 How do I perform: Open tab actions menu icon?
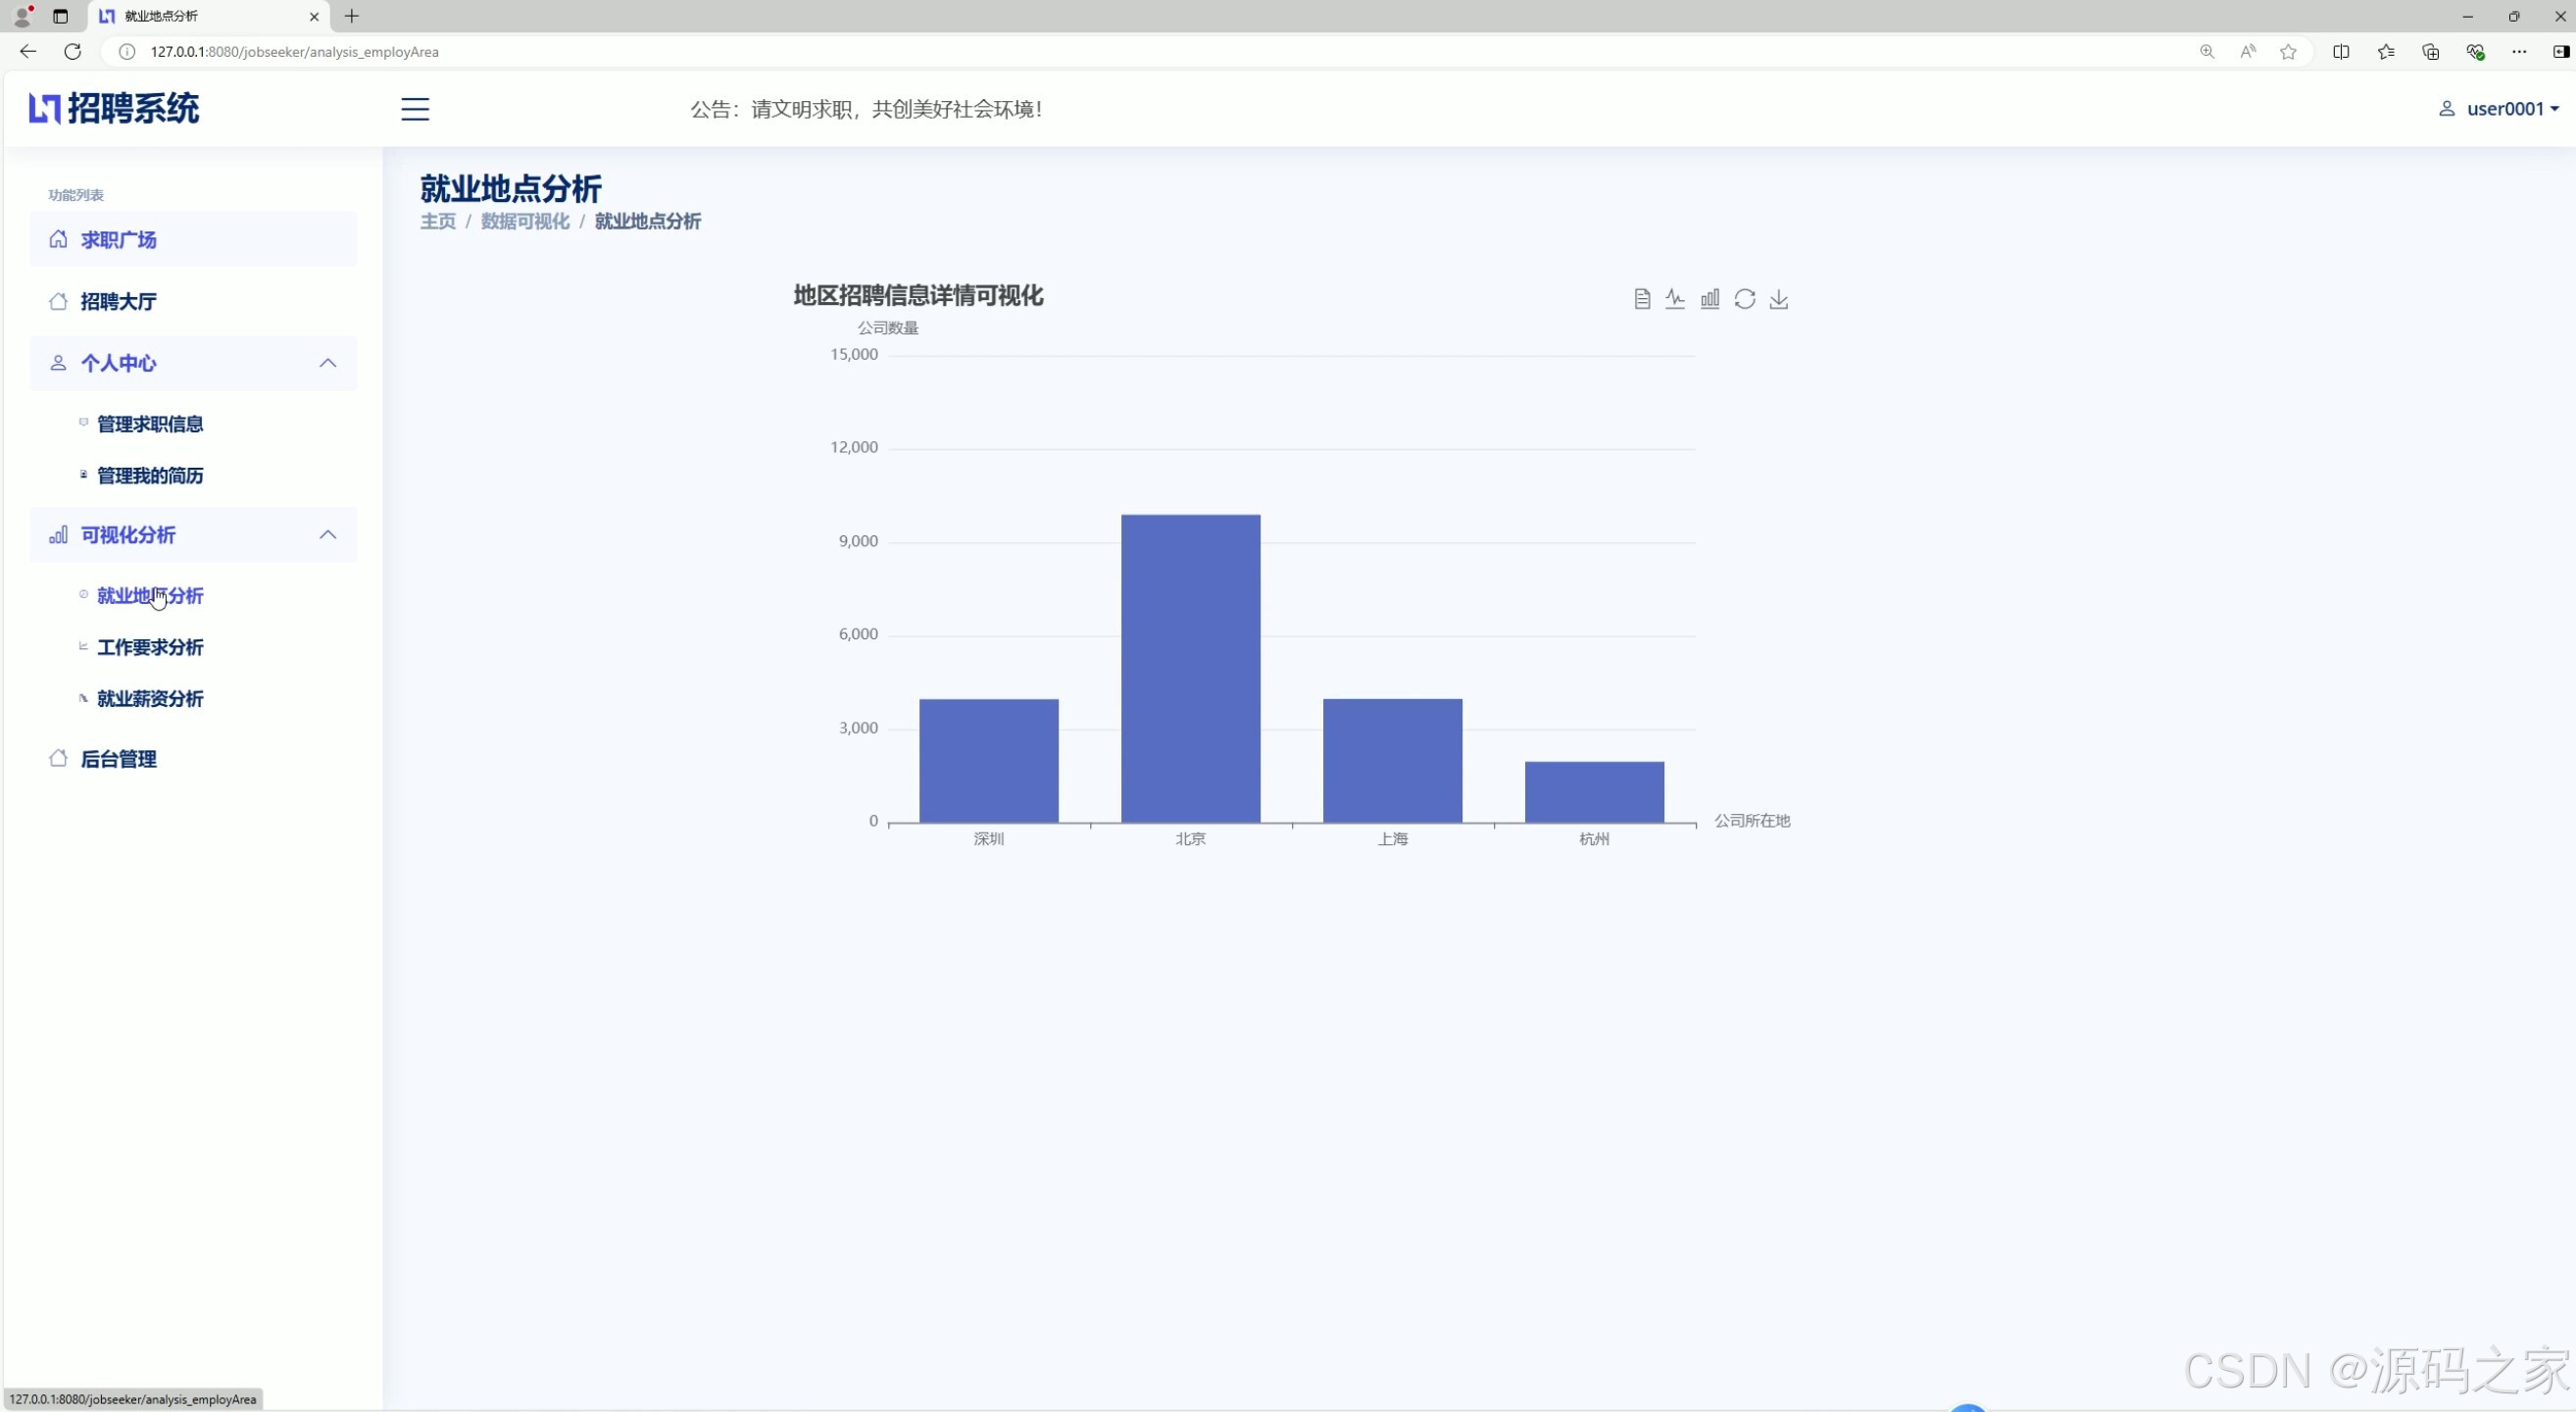[60, 16]
